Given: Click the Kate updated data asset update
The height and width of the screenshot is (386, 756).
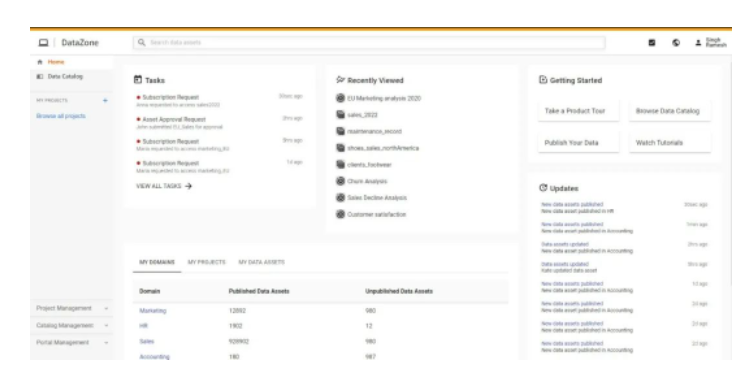Looking at the screenshot, I should (x=569, y=270).
